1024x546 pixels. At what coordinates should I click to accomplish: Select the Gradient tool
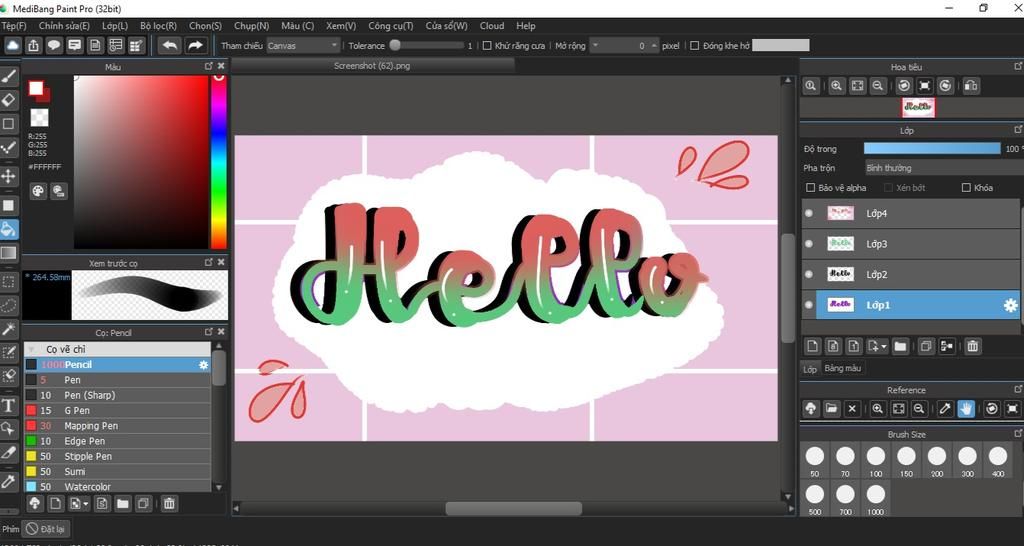(x=8, y=252)
